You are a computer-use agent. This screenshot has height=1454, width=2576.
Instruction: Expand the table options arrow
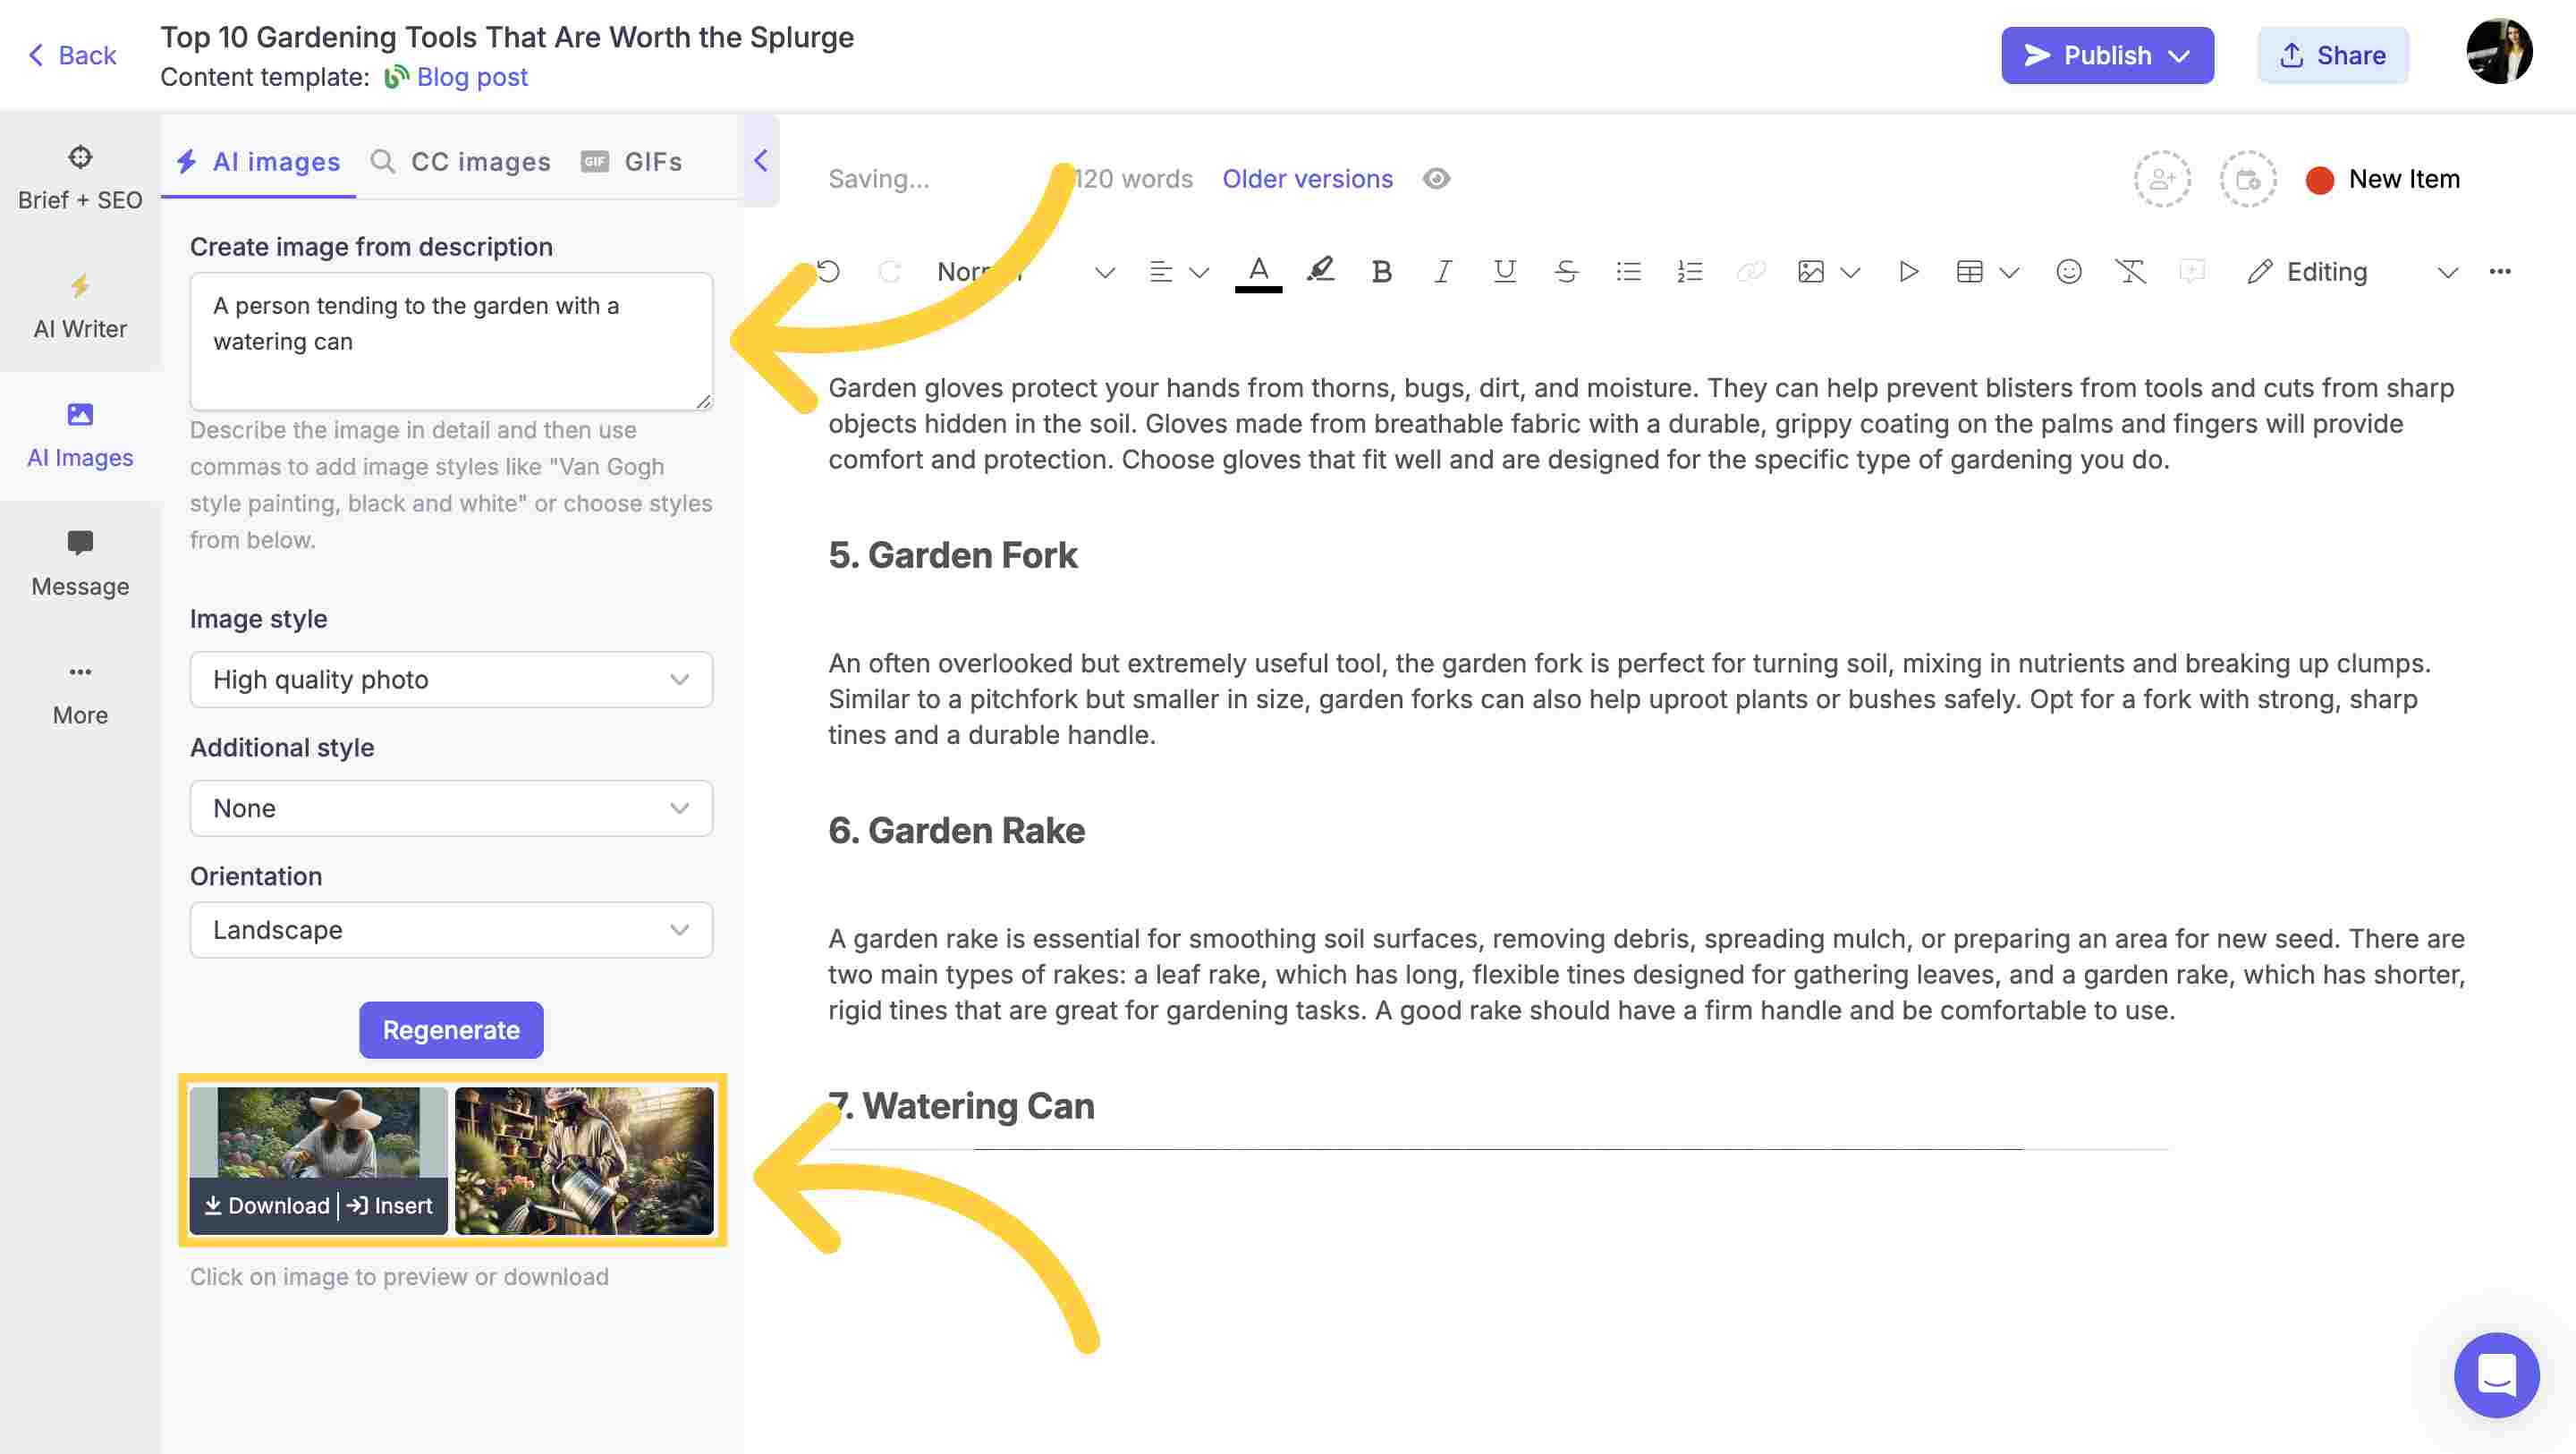2009,273
